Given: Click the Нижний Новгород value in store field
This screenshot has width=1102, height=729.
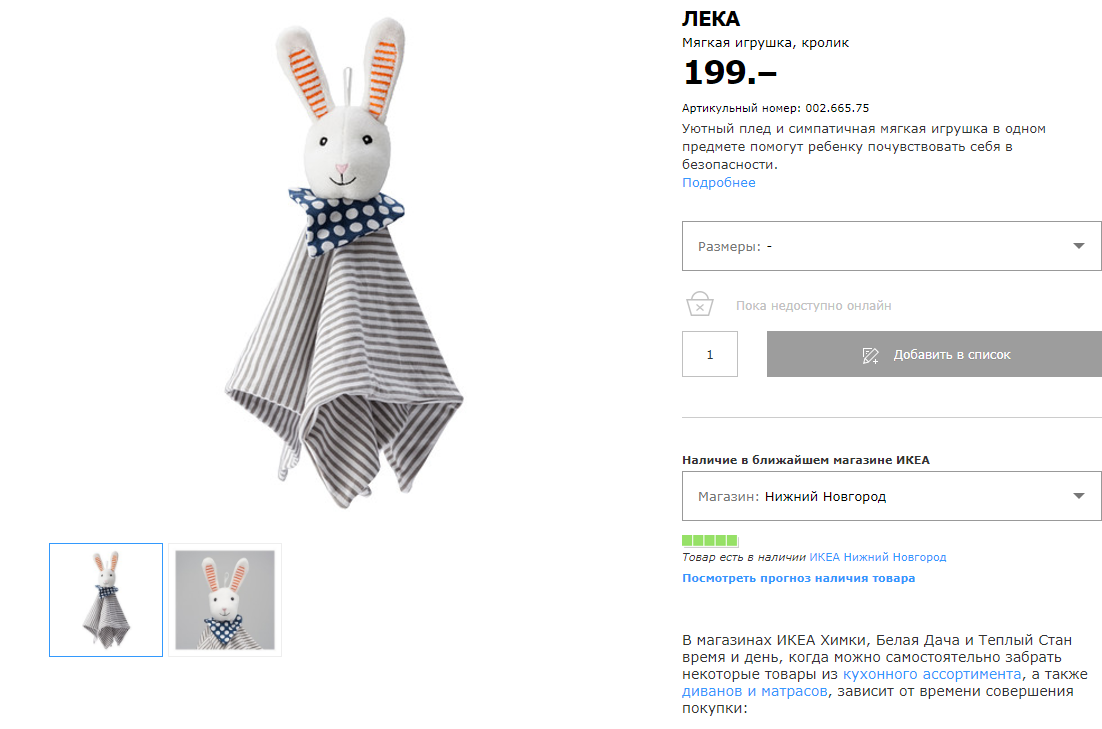Looking at the screenshot, I should pyautogui.click(x=825, y=496).
